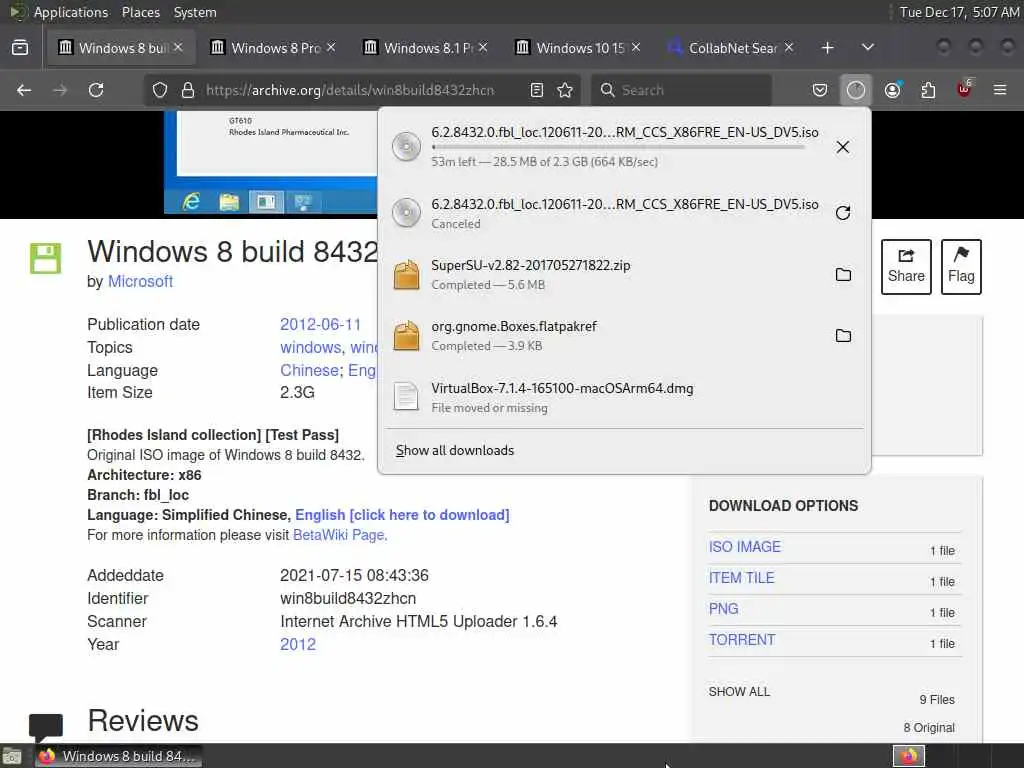Reload the current page
Image resolution: width=1024 pixels, height=768 pixels.
(x=96, y=90)
